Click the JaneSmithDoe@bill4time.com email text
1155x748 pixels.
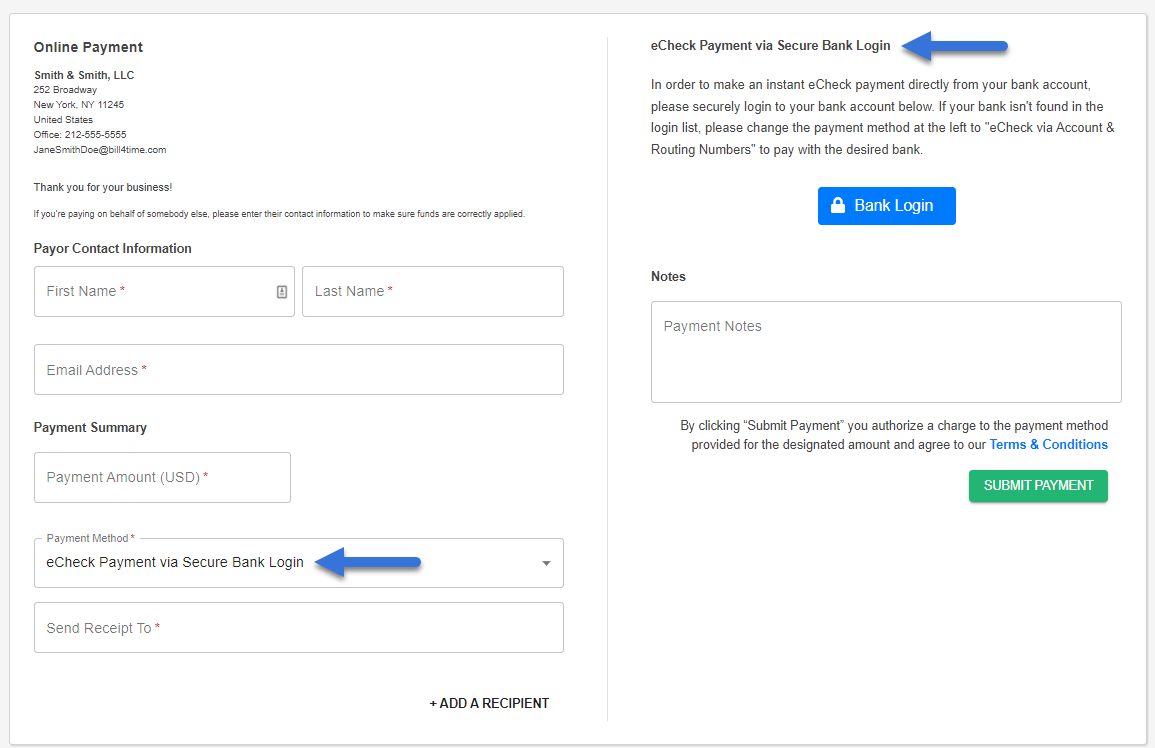point(99,150)
